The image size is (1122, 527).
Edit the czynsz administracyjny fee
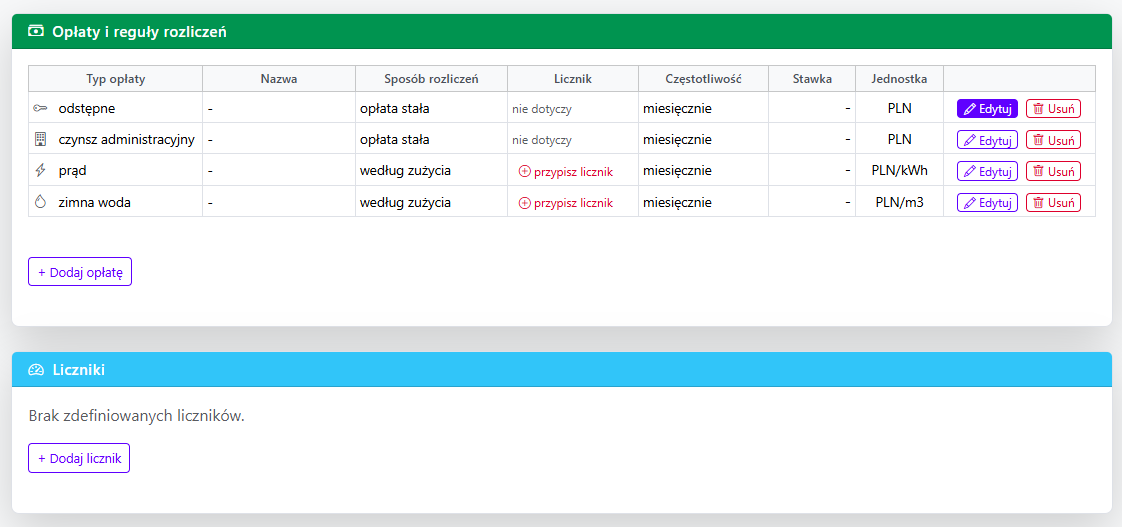point(987,140)
